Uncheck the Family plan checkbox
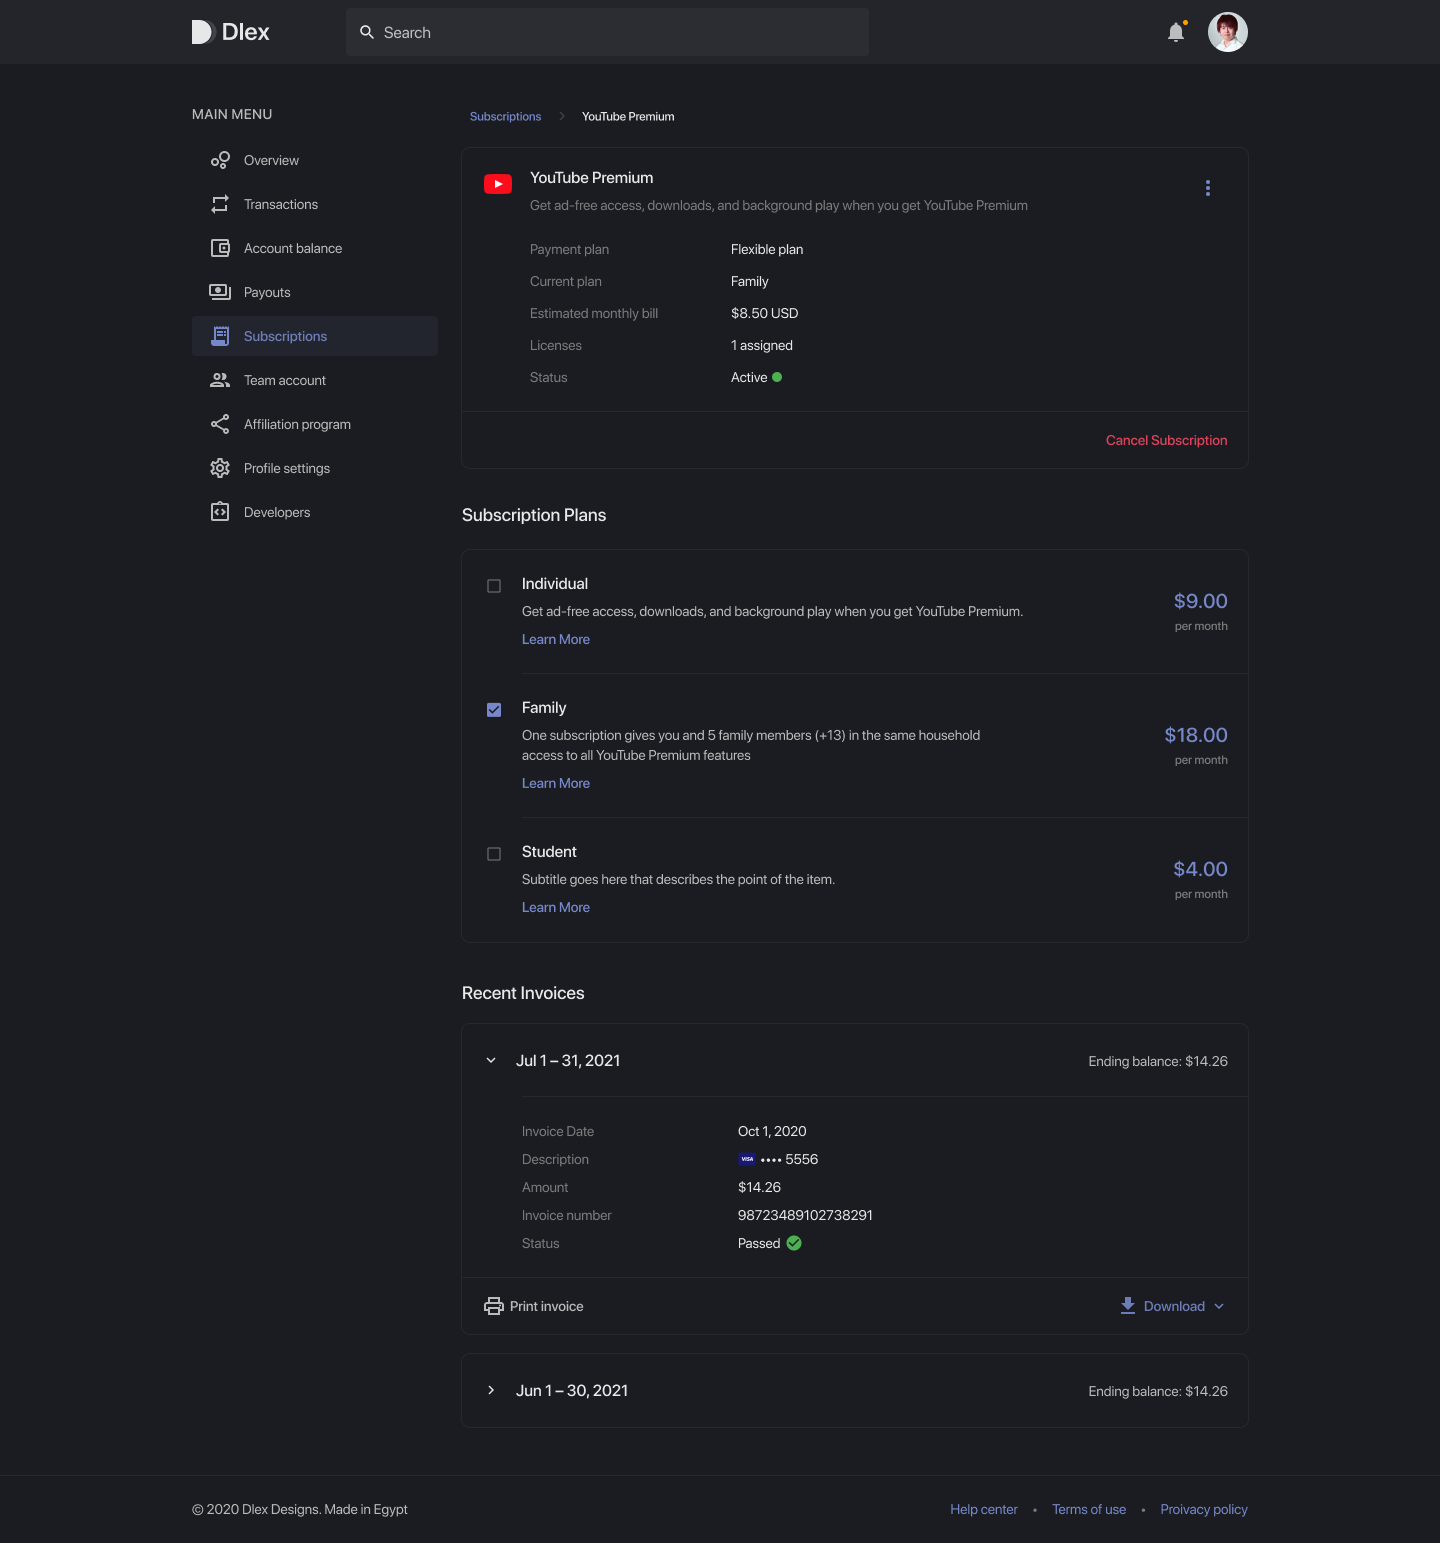1440x1543 pixels. (x=494, y=710)
